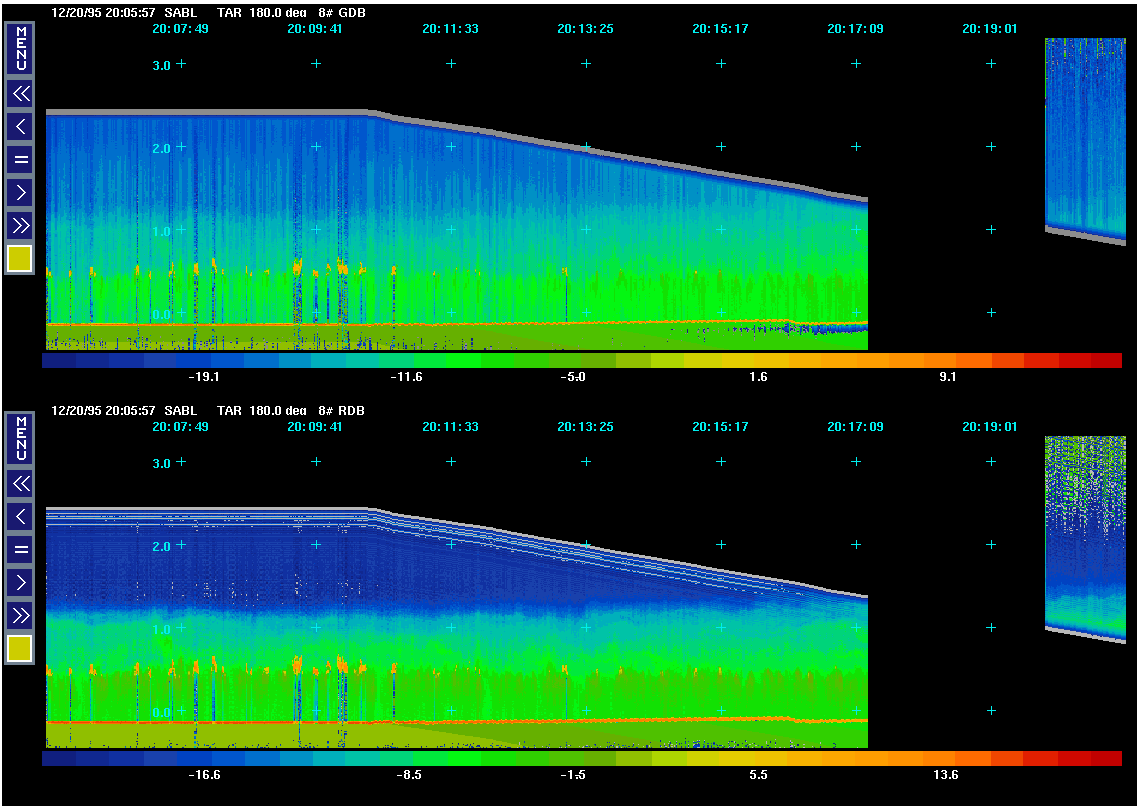1141x810 pixels.
Task: Step forward with the single-right arrow in the RDB panel
Action: (x=20, y=582)
